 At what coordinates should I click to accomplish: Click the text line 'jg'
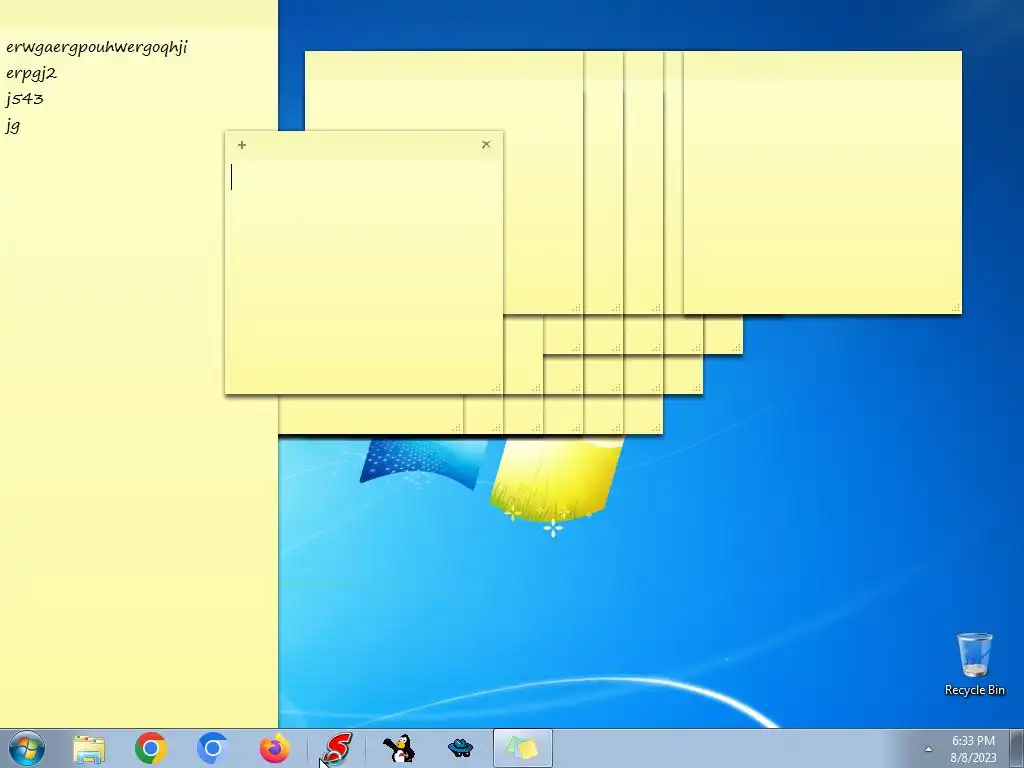(13, 125)
